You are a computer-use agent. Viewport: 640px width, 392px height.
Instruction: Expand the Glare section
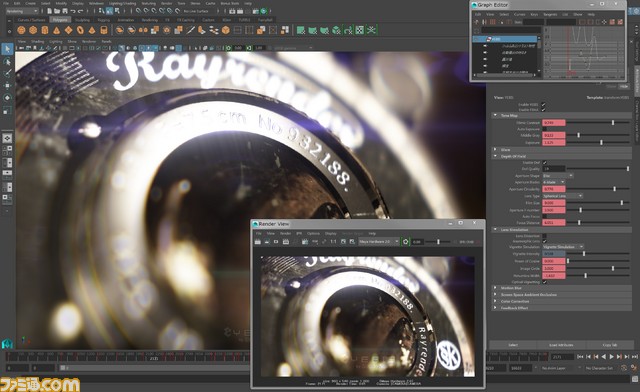(x=562, y=150)
